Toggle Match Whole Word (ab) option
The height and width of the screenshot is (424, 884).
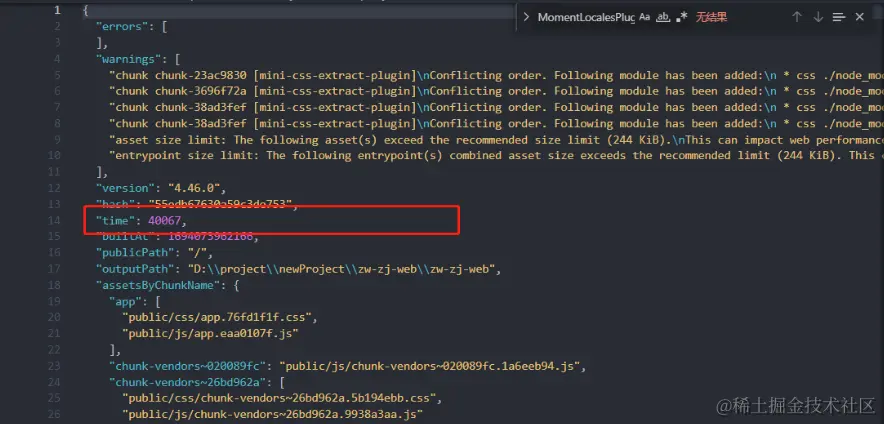(x=664, y=17)
